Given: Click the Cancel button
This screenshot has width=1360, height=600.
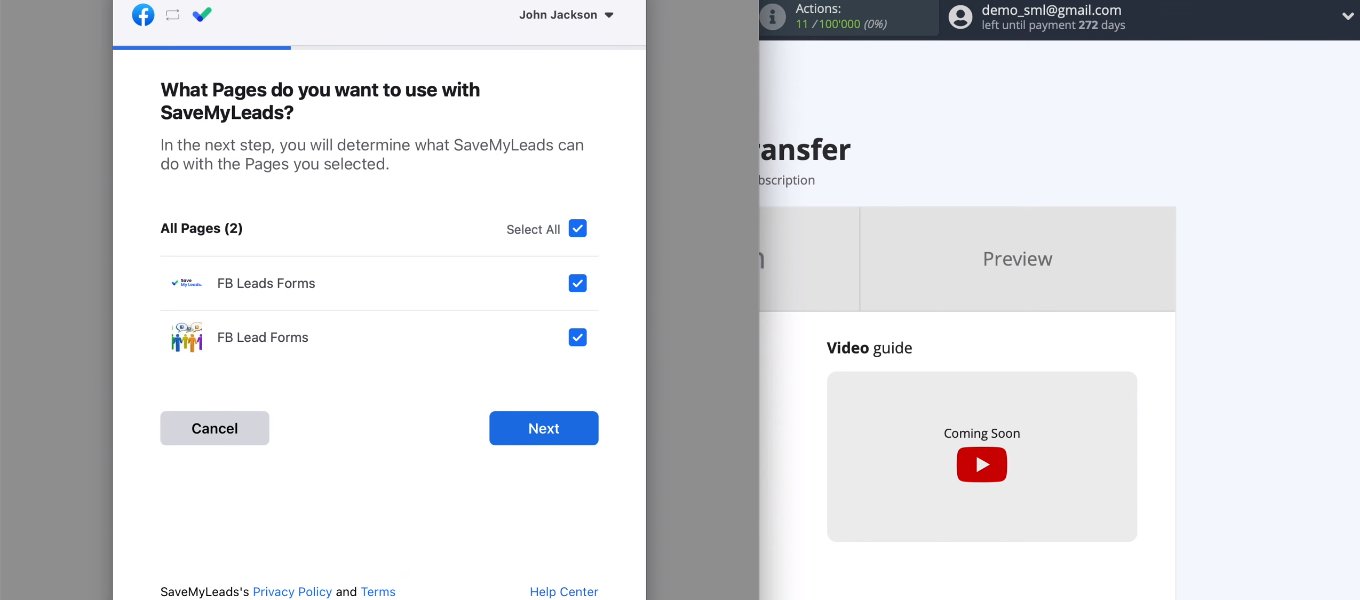Looking at the screenshot, I should pyautogui.click(x=214, y=428).
